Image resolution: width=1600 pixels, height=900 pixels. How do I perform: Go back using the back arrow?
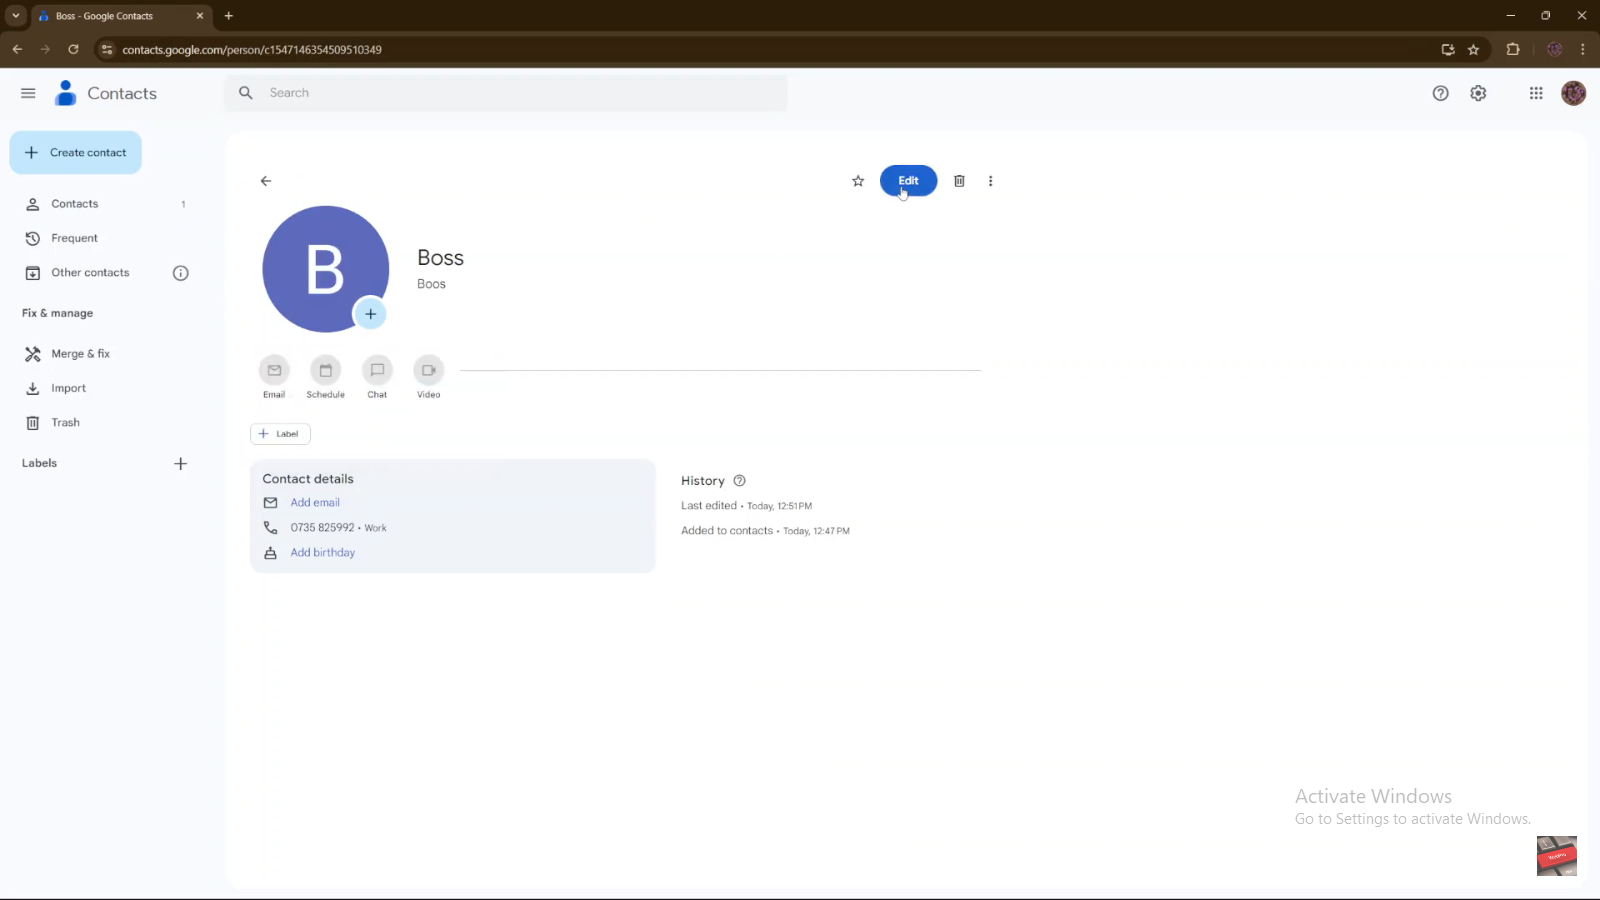pyautogui.click(x=266, y=181)
